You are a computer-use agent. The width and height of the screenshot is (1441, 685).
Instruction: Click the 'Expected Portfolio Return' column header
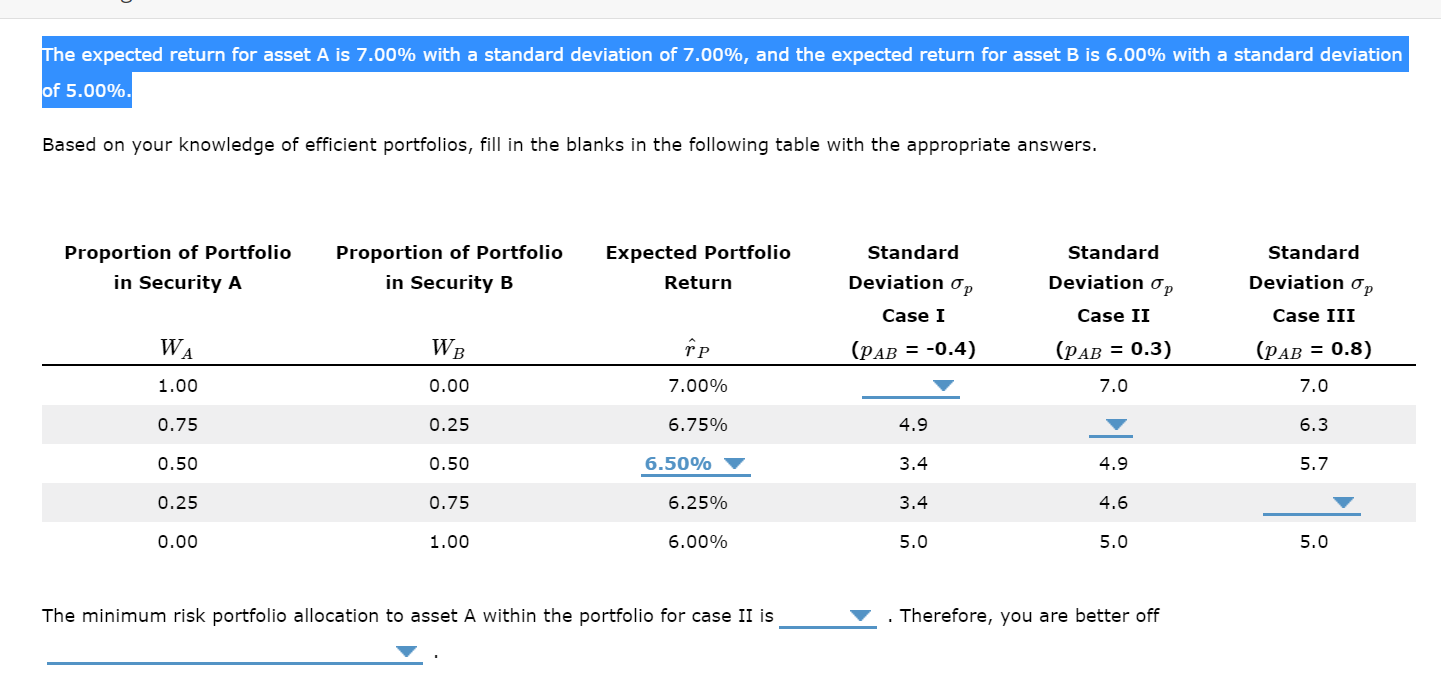[697, 267]
